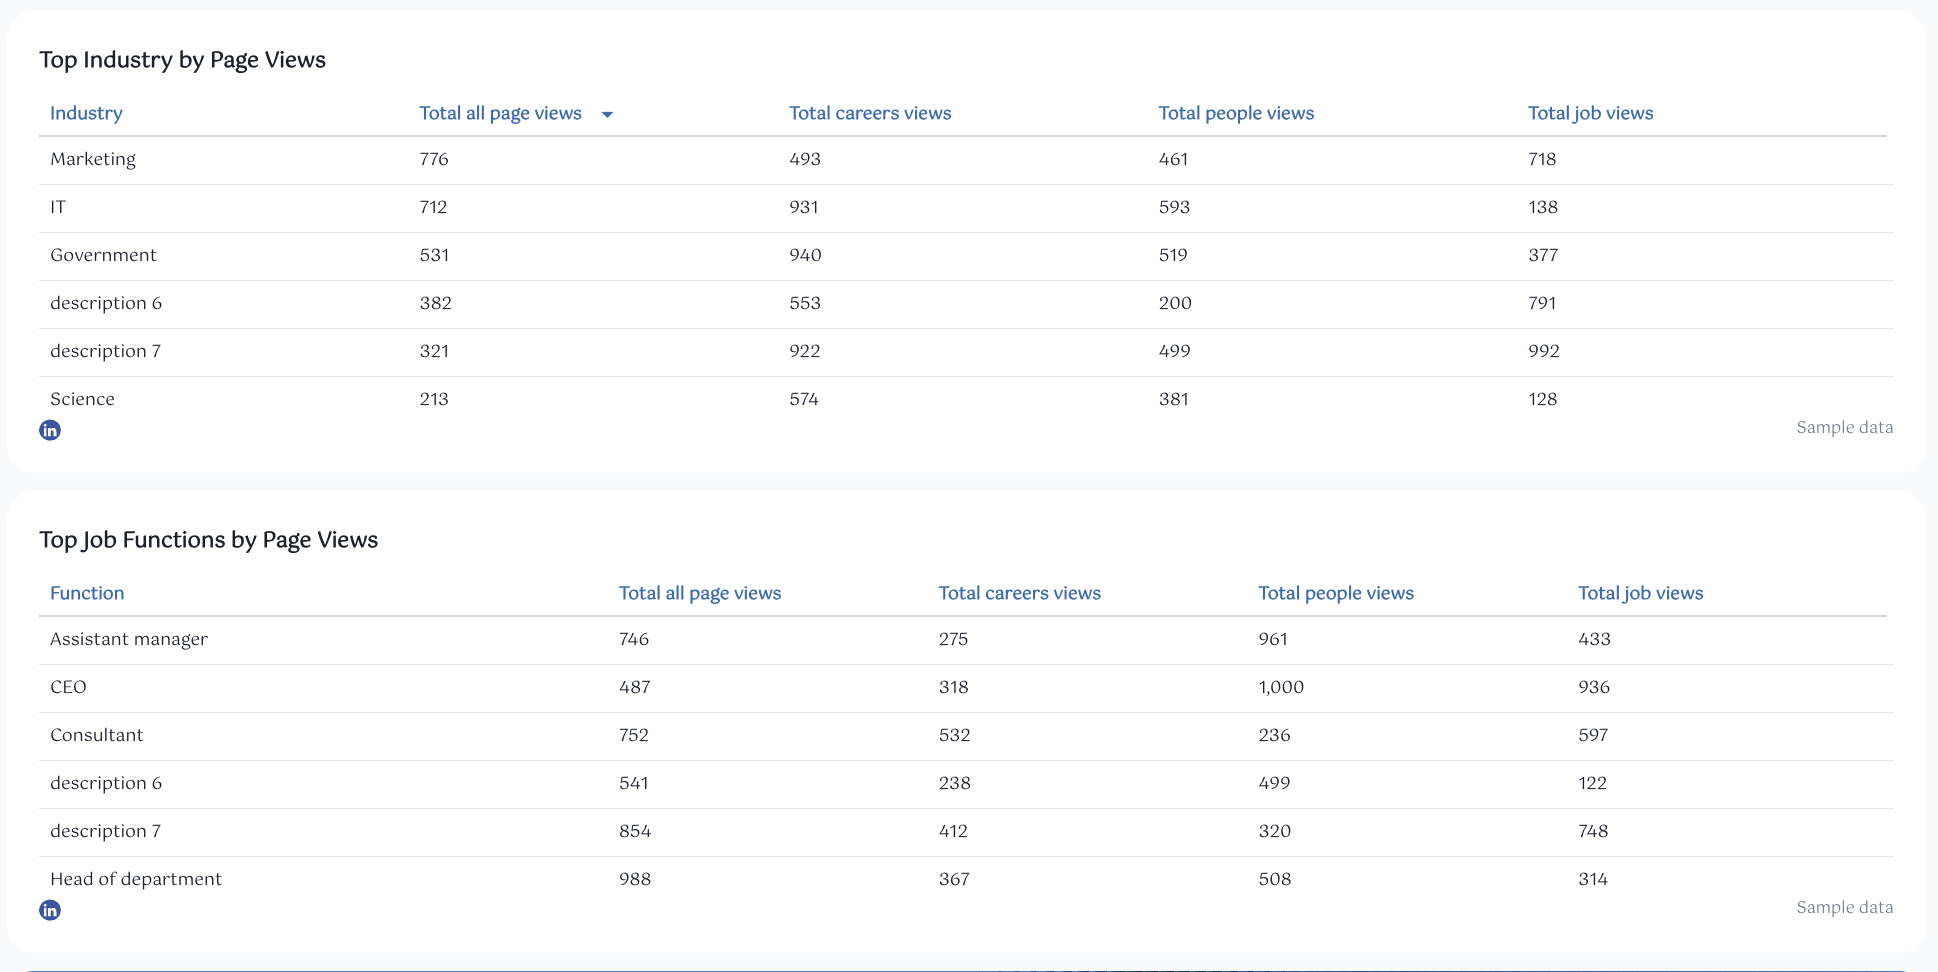Sort the Industry table by Industry name
The height and width of the screenshot is (972, 1938).
coord(86,113)
